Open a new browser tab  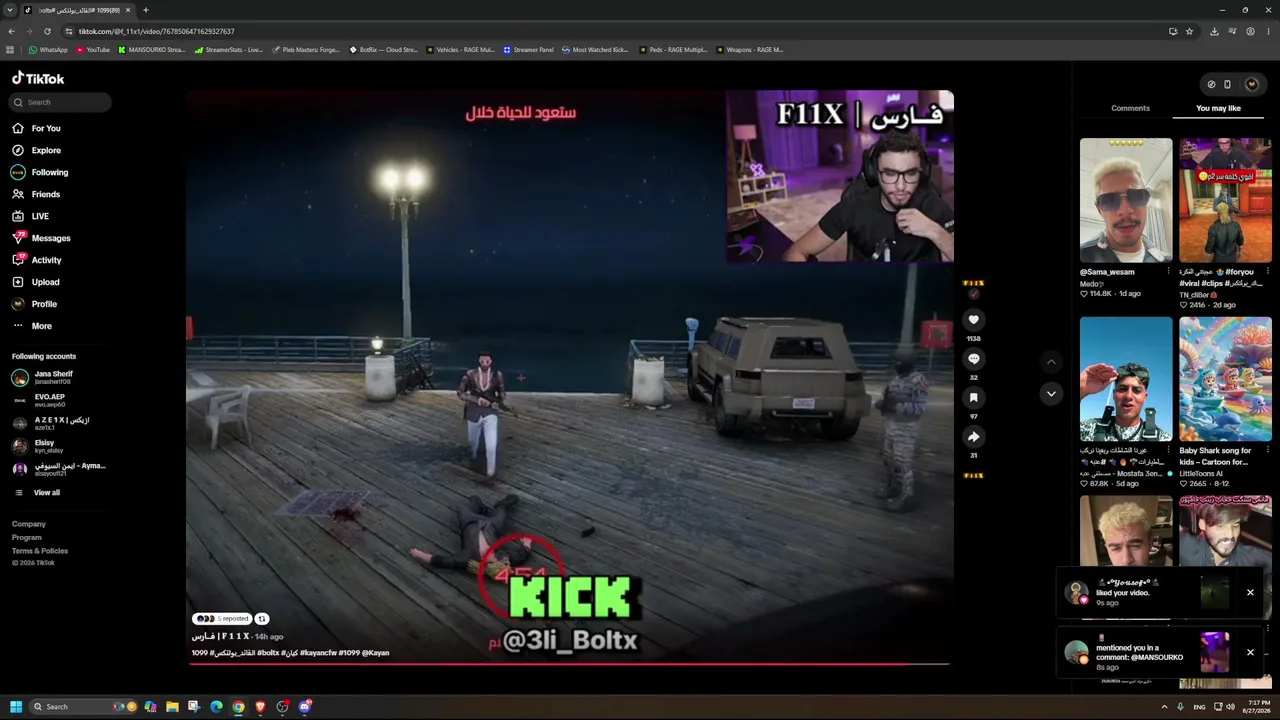(145, 10)
